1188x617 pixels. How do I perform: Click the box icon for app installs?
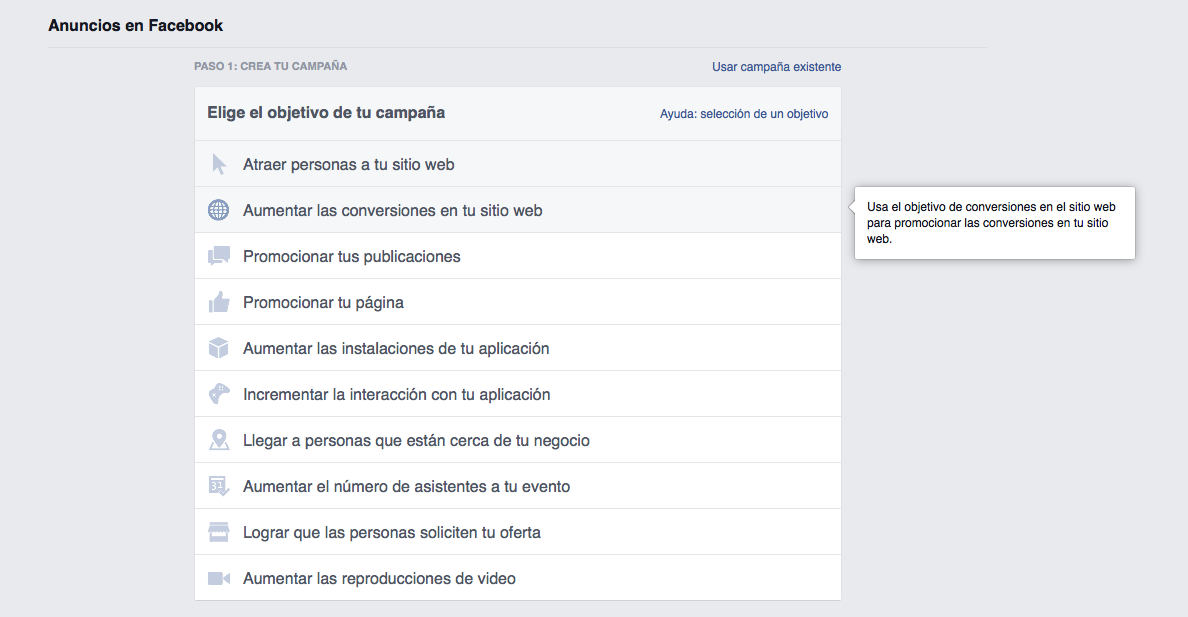coord(218,348)
